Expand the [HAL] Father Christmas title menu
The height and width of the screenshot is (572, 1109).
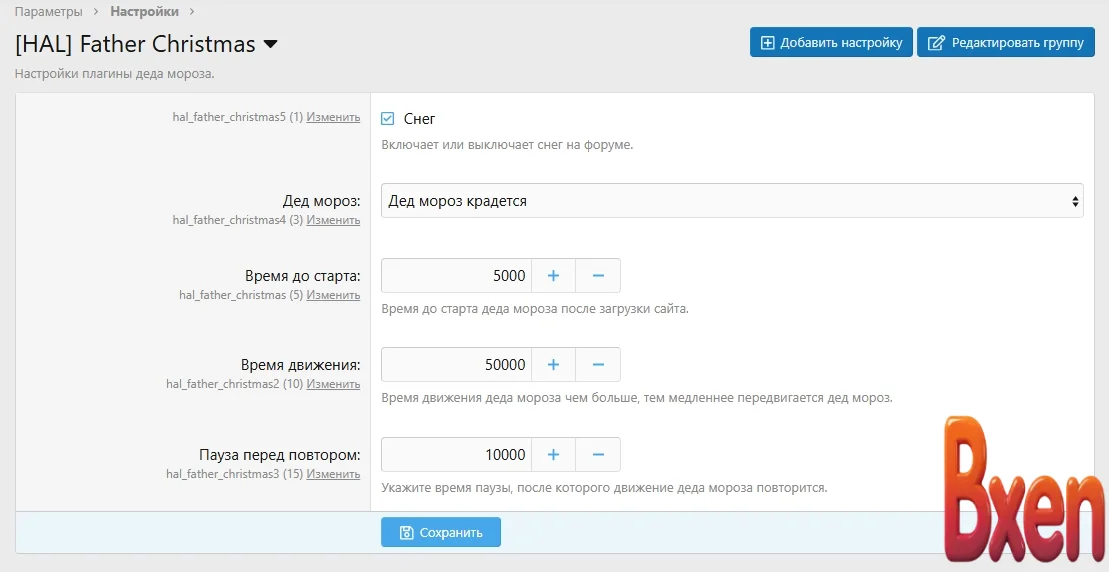(x=270, y=45)
